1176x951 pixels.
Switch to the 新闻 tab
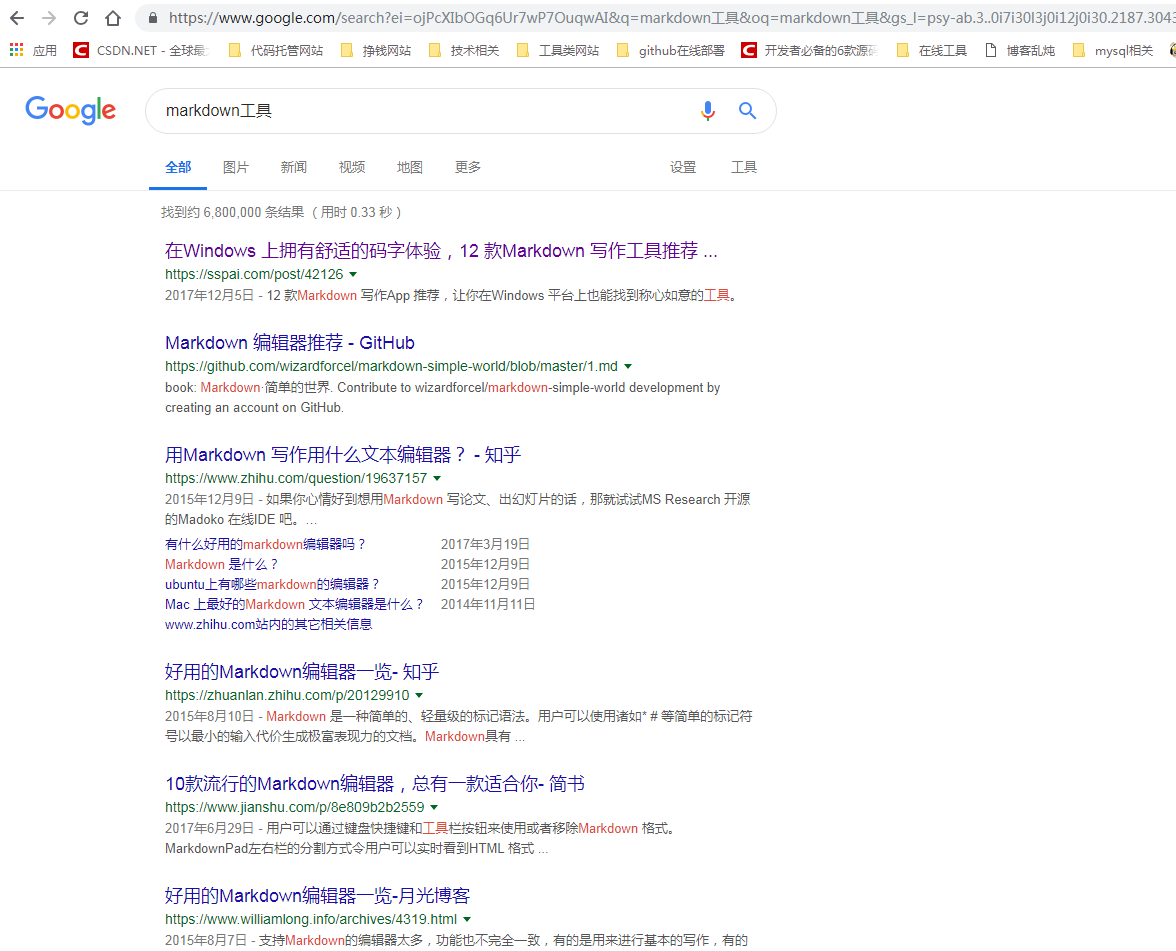[293, 167]
